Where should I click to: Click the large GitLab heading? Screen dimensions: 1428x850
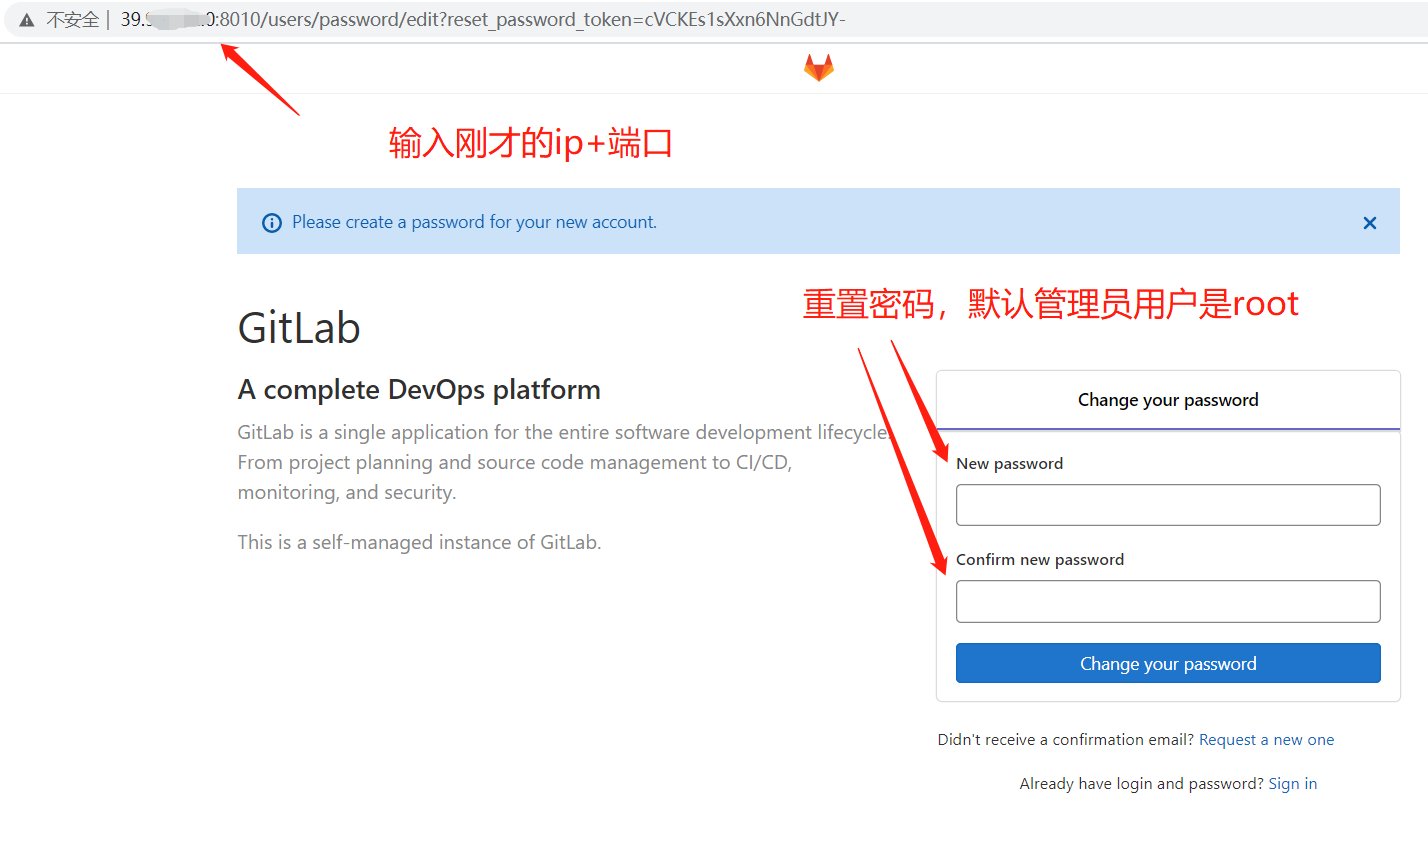click(x=298, y=327)
